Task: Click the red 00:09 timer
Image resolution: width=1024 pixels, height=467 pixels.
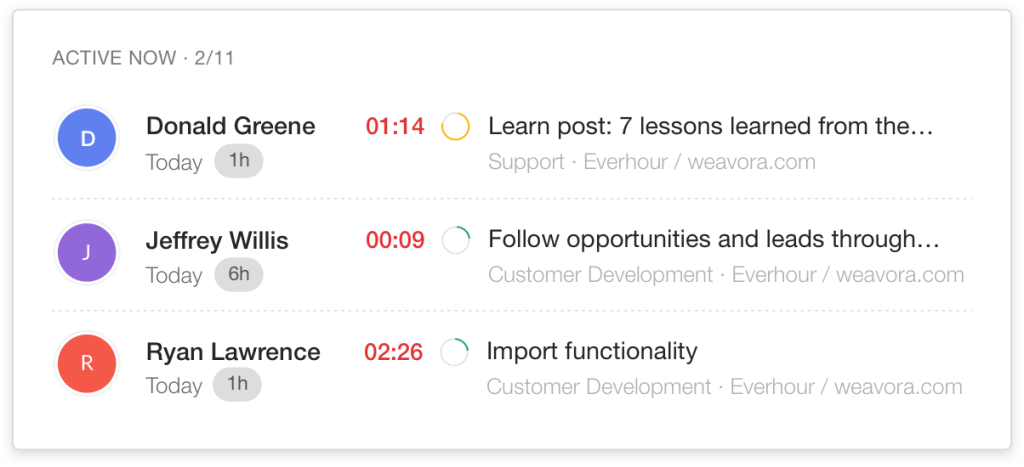Action: point(395,240)
